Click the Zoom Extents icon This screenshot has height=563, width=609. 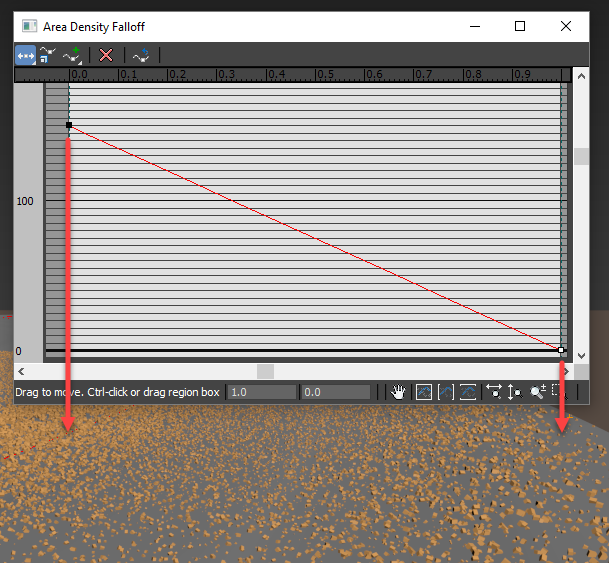click(424, 392)
